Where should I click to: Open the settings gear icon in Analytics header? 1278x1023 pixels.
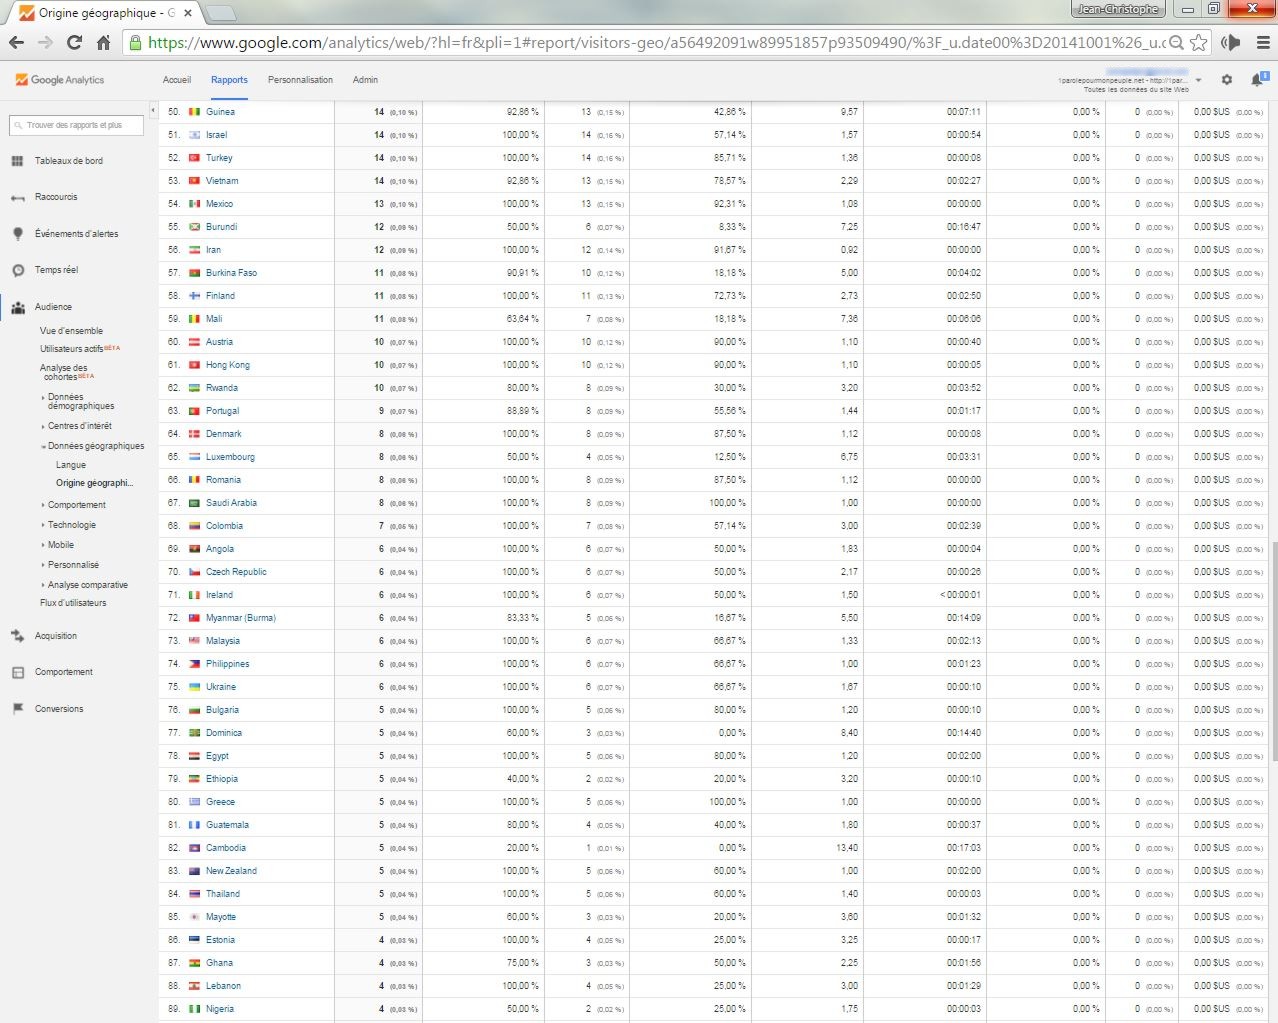[1227, 80]
